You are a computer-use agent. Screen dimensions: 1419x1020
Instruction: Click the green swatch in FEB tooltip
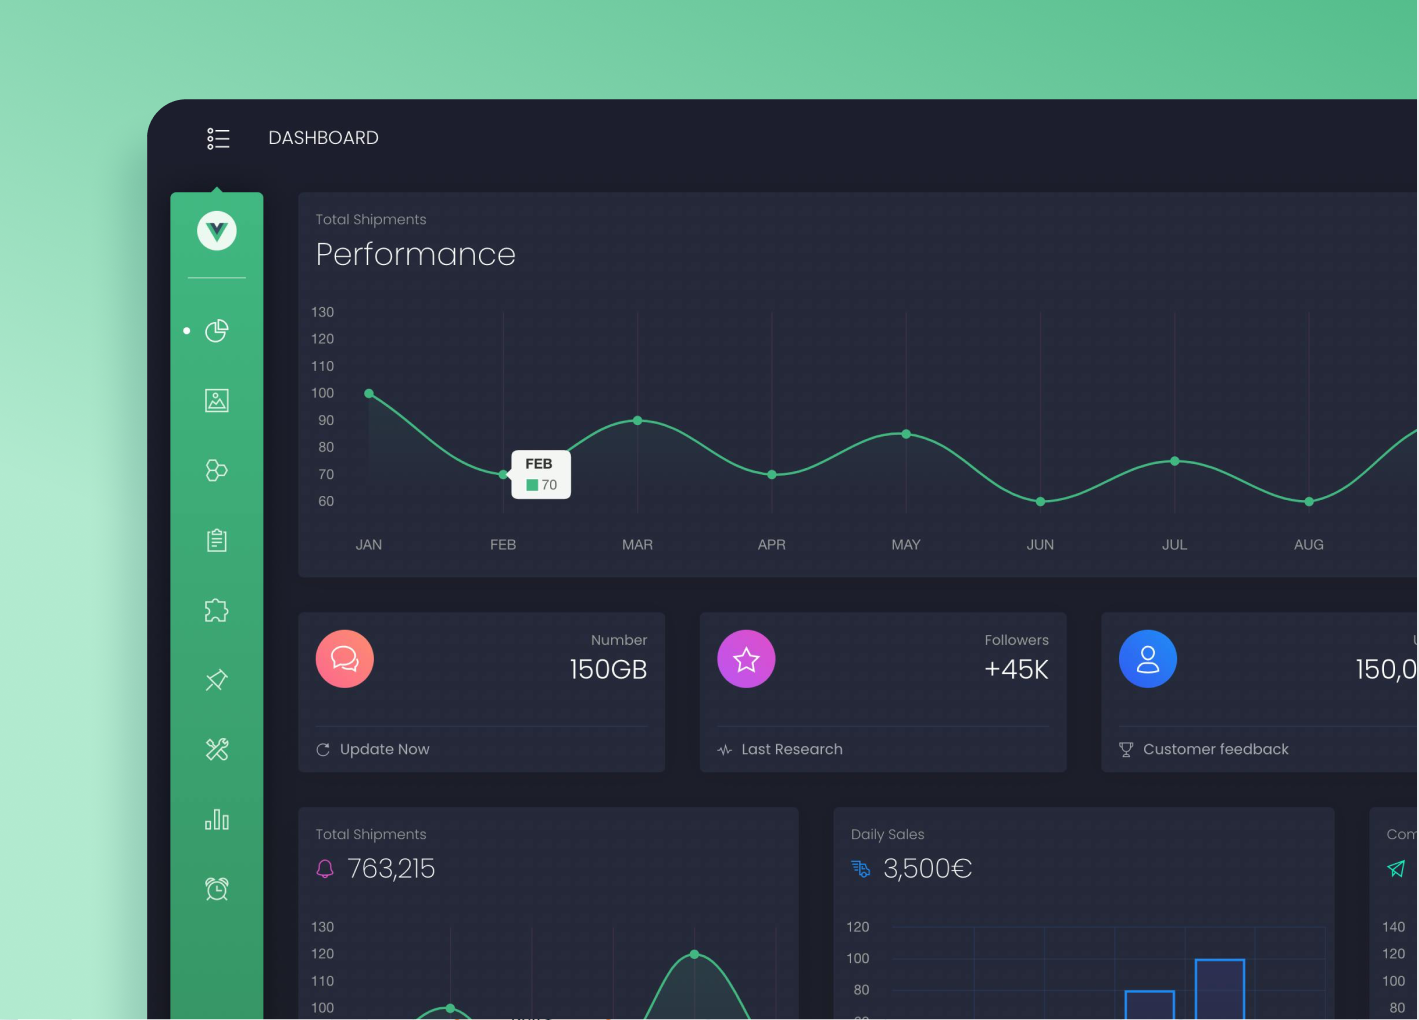point(532,486)
